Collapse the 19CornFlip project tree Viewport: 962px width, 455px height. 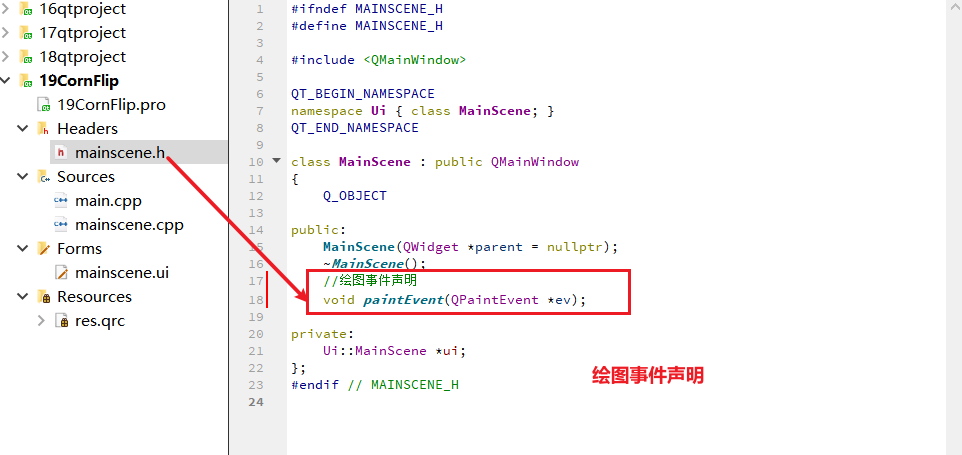point(6,81)
